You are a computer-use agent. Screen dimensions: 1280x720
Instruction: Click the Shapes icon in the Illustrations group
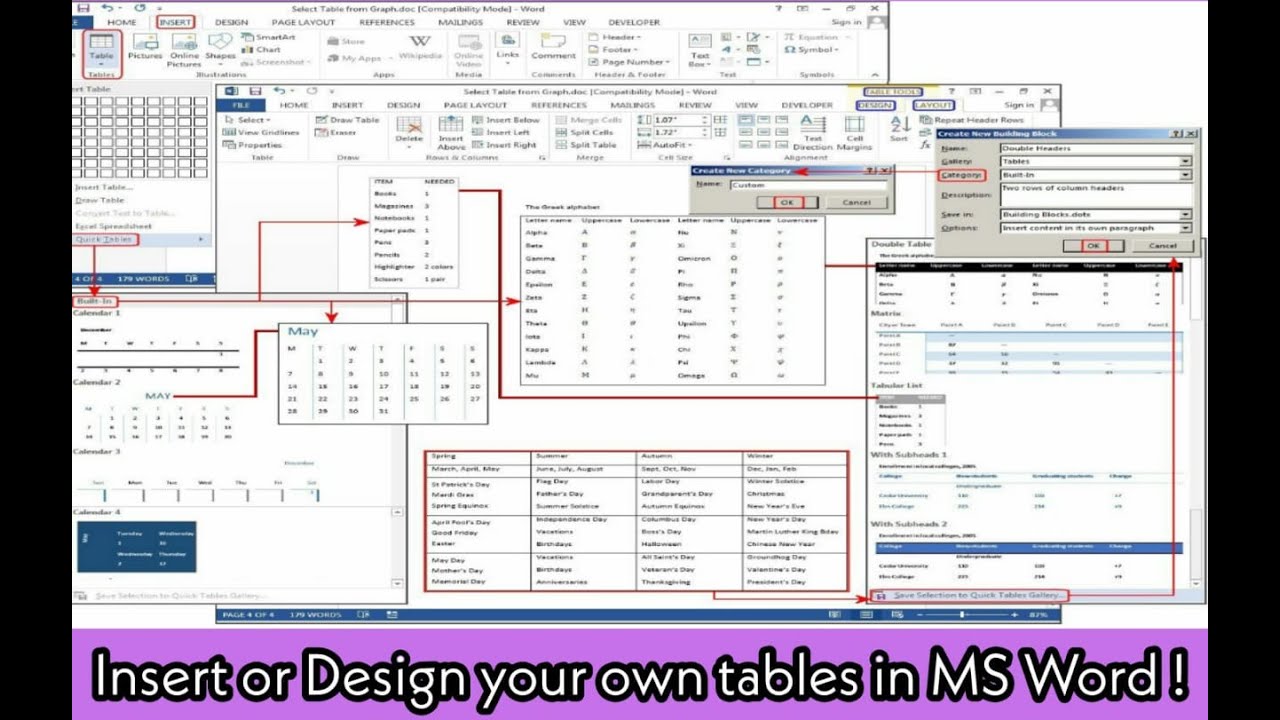coord(220,49)
